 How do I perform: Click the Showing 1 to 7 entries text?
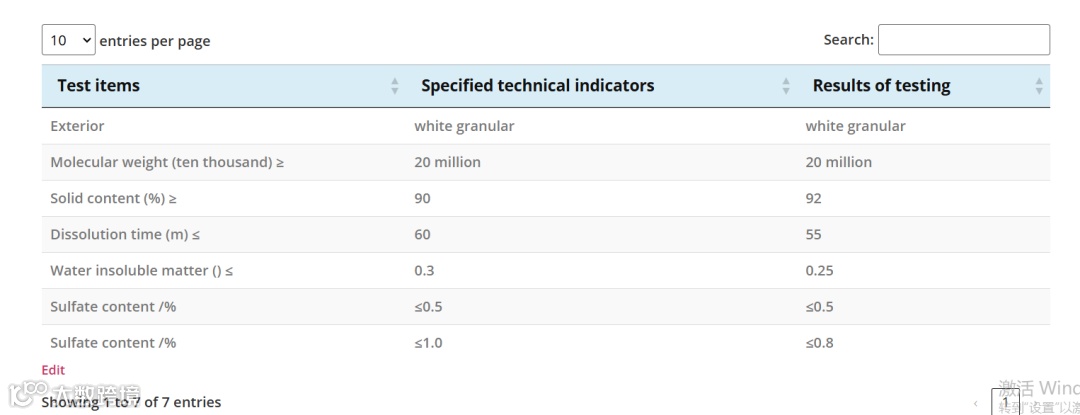point(132,402)
